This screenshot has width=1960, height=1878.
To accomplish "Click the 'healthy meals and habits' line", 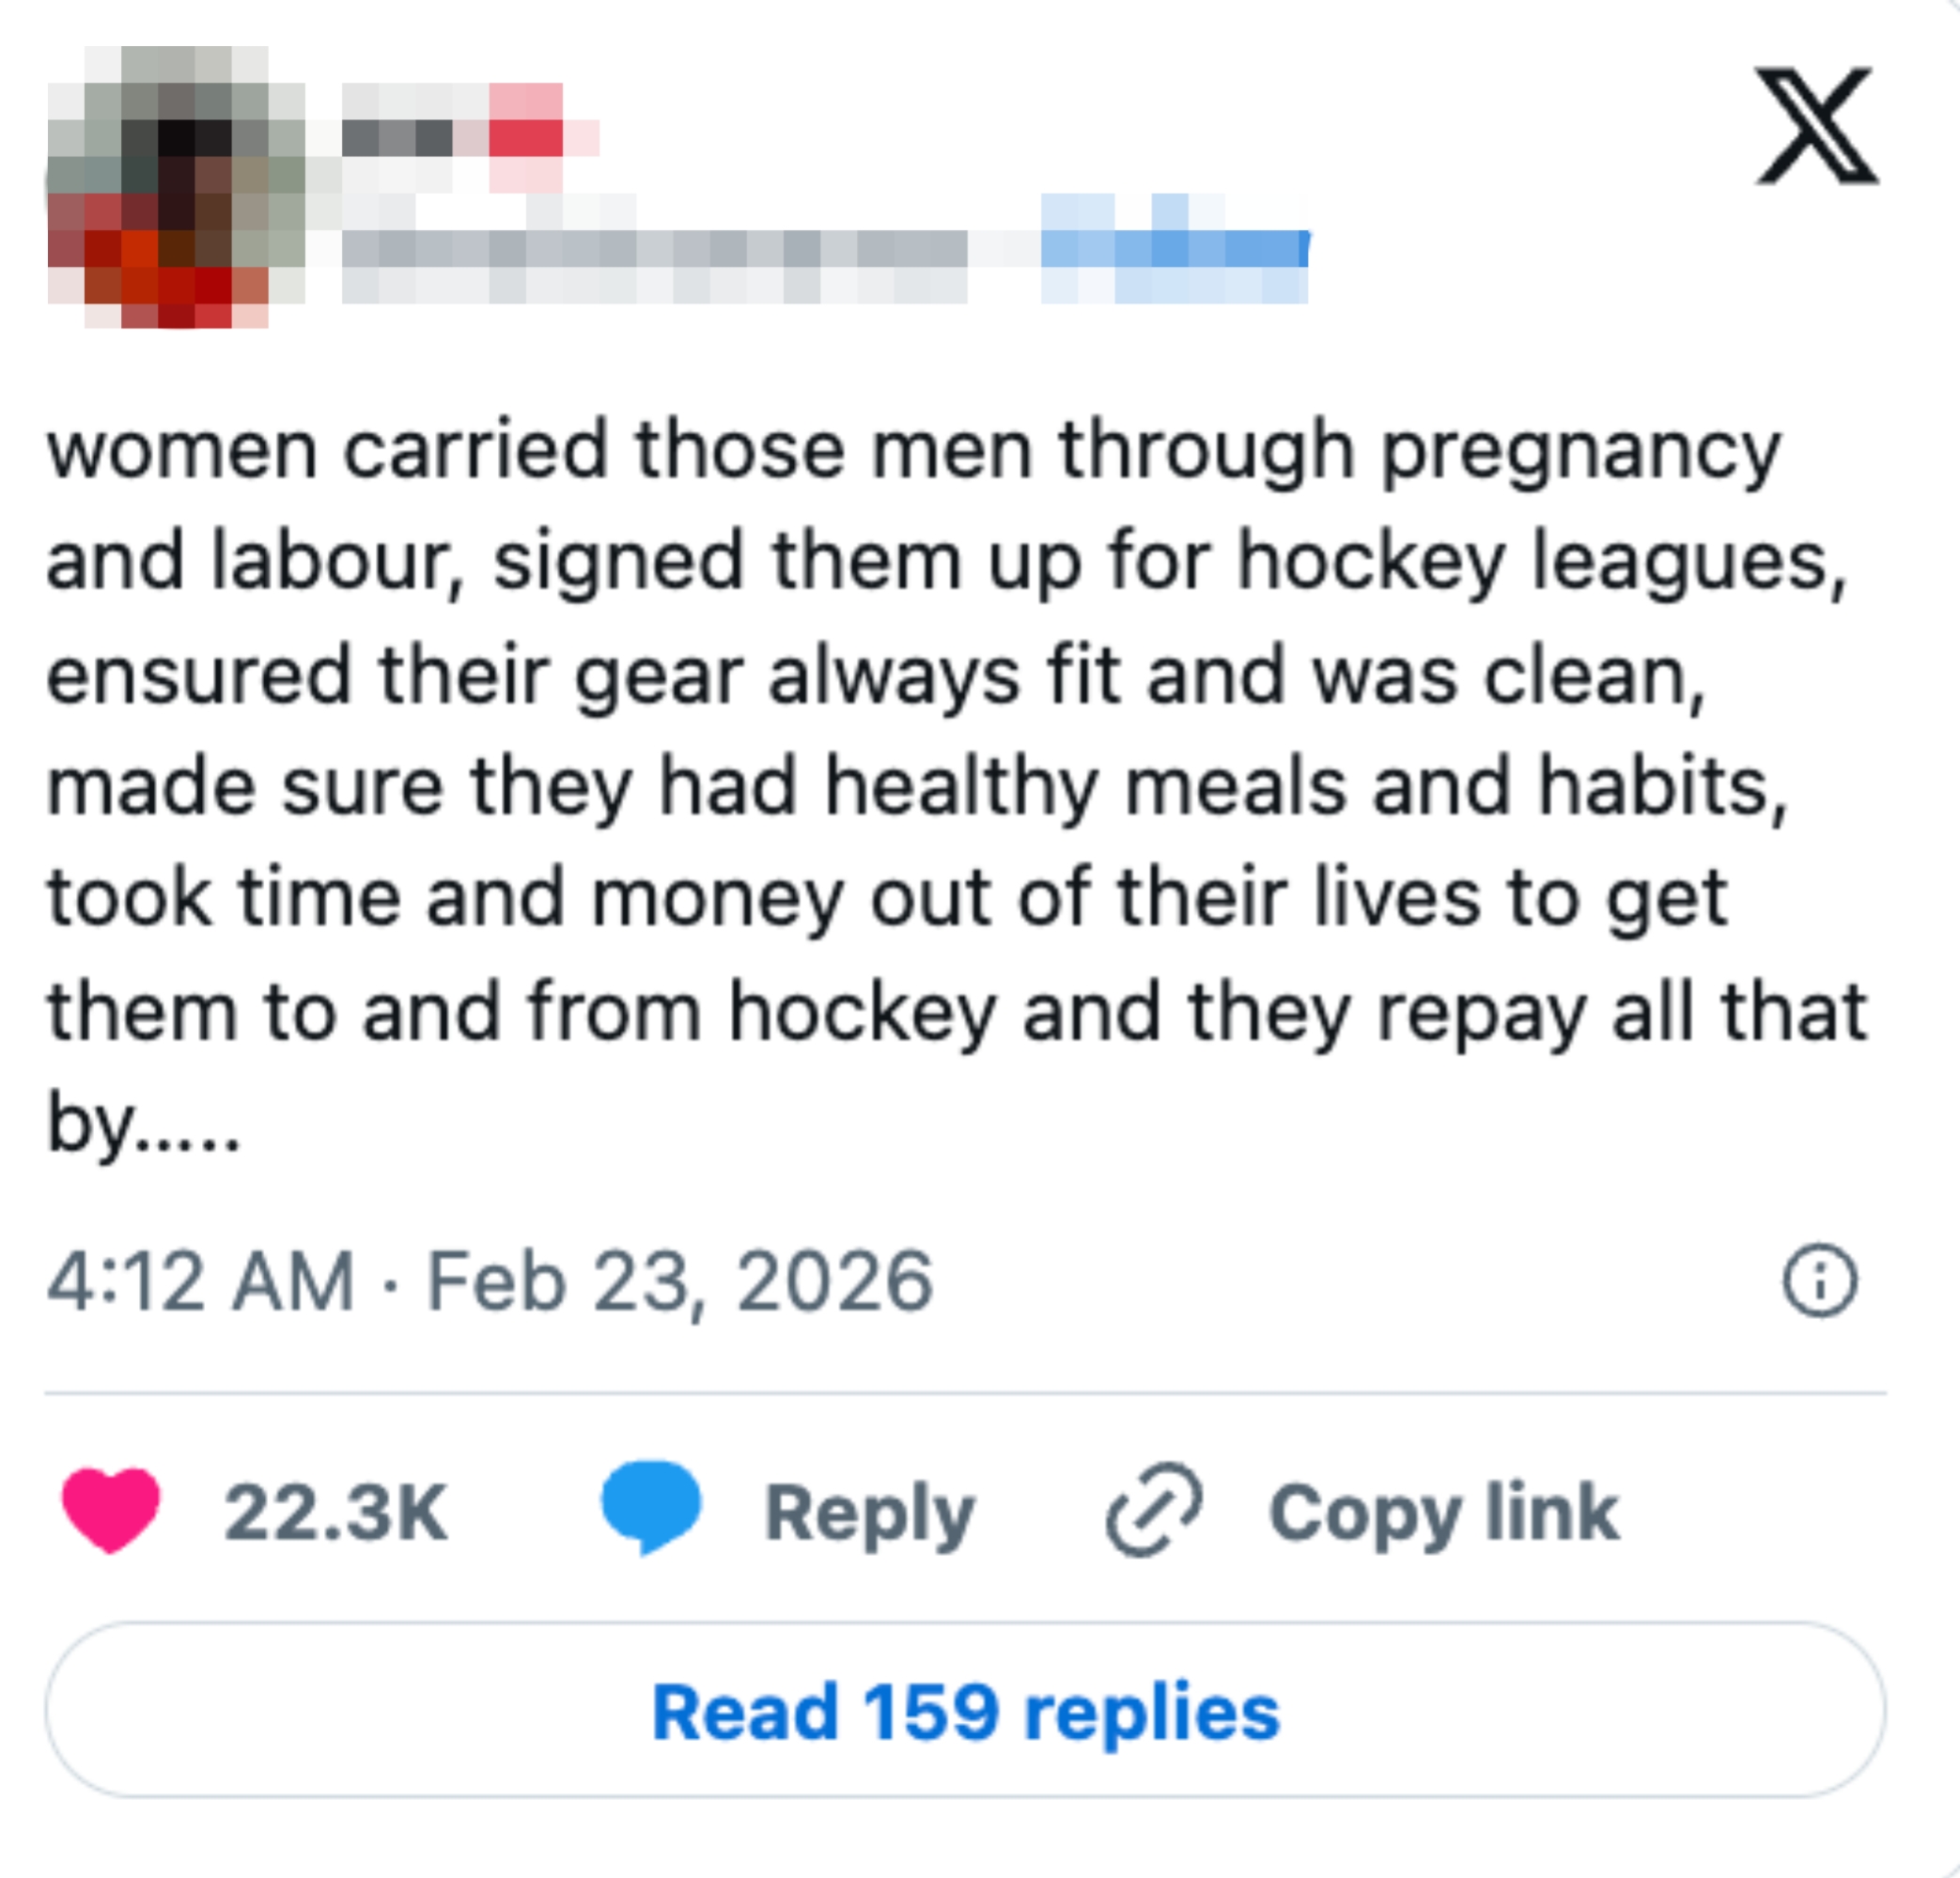I will (1304, 788).
